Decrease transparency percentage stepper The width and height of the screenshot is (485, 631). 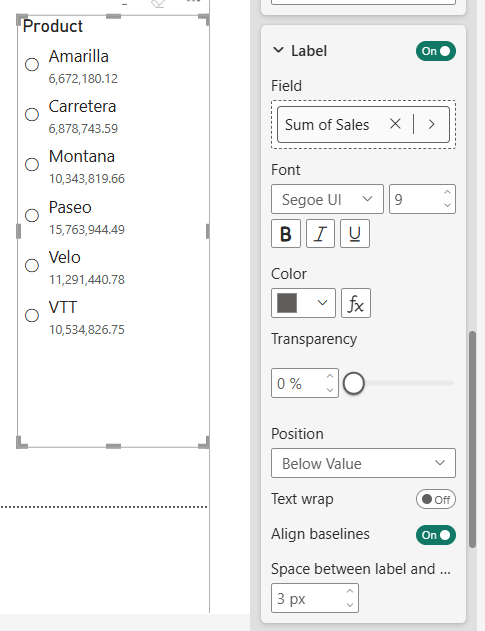(330, 390)
